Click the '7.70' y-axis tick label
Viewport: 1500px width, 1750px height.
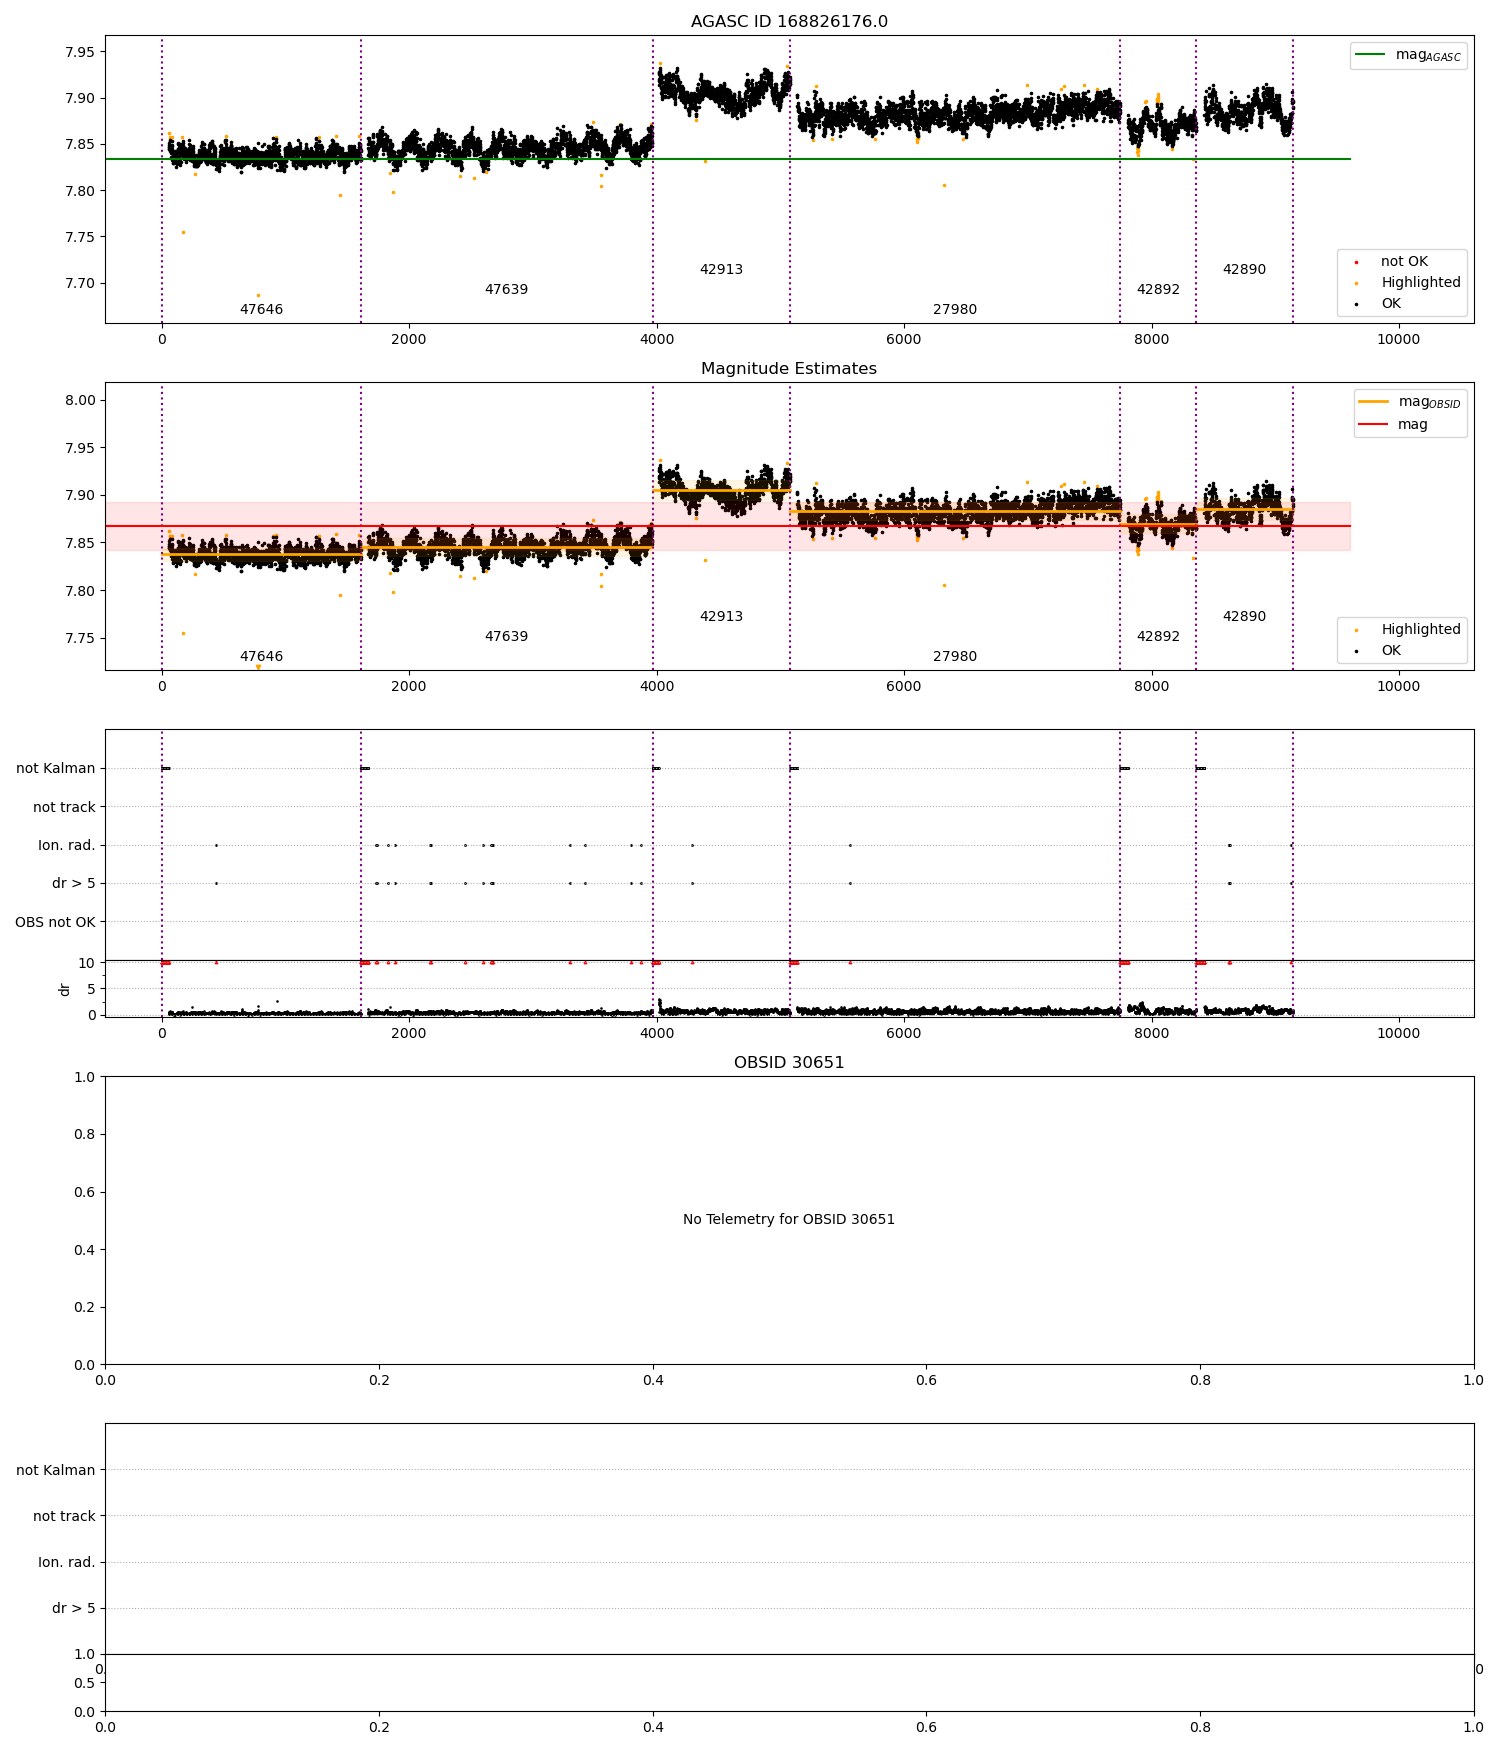(81, 284)
